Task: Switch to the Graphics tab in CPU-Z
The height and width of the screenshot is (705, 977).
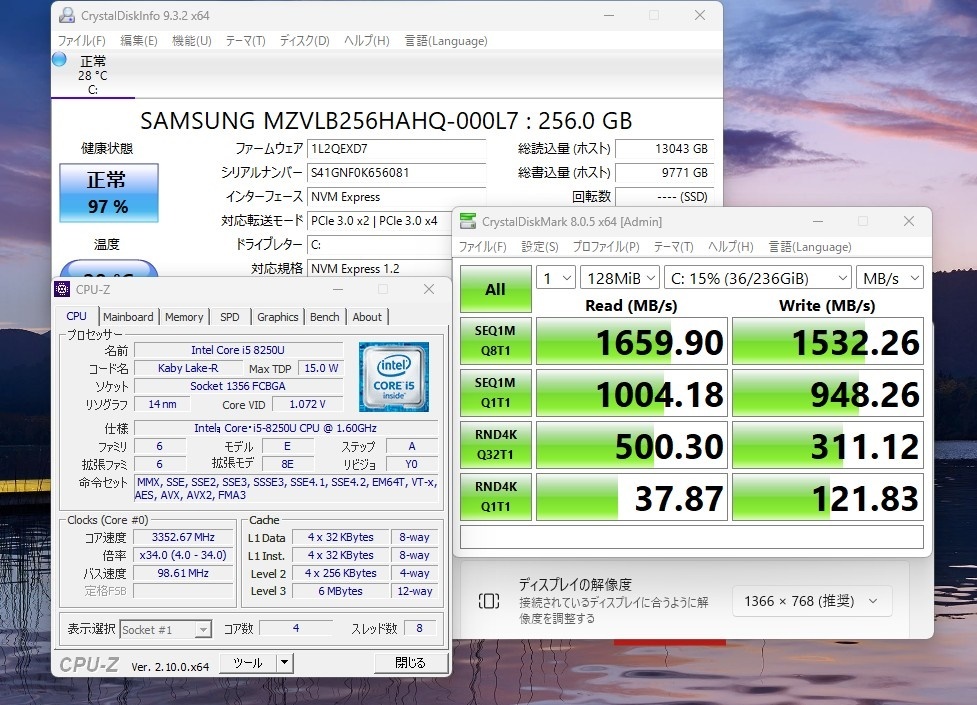Action: click(x=278, y=317)
